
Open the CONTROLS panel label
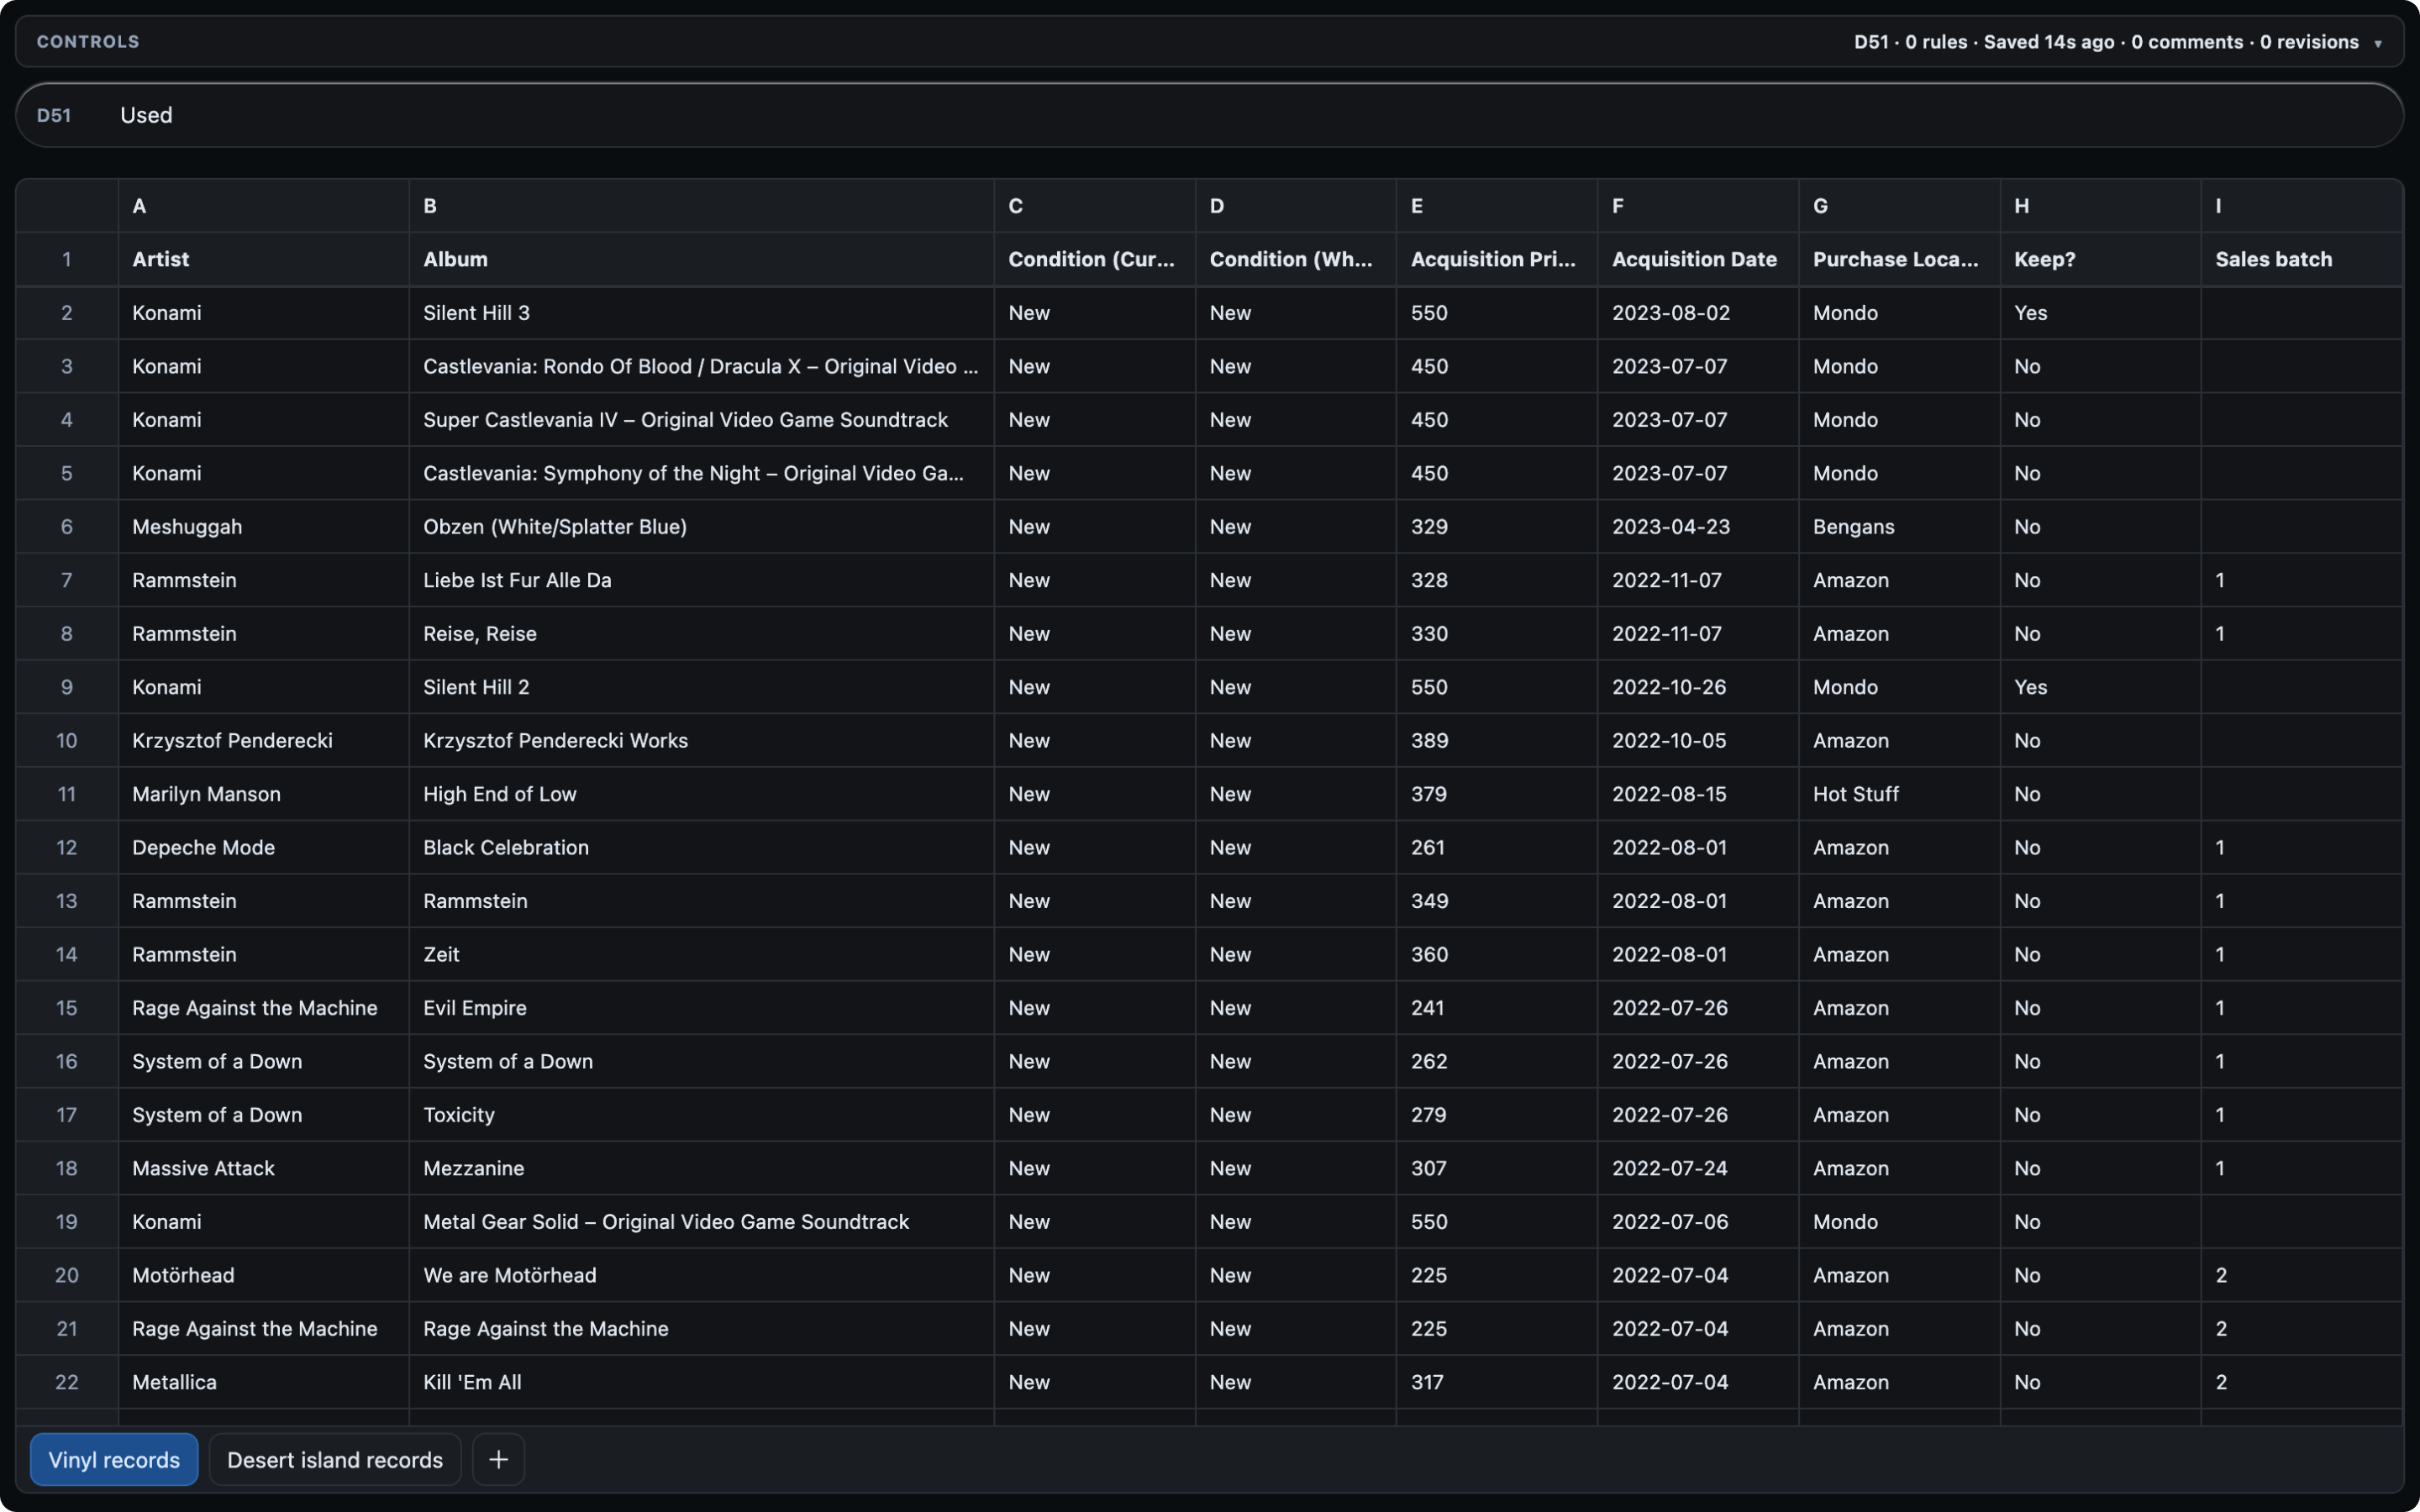pos(88,42)
